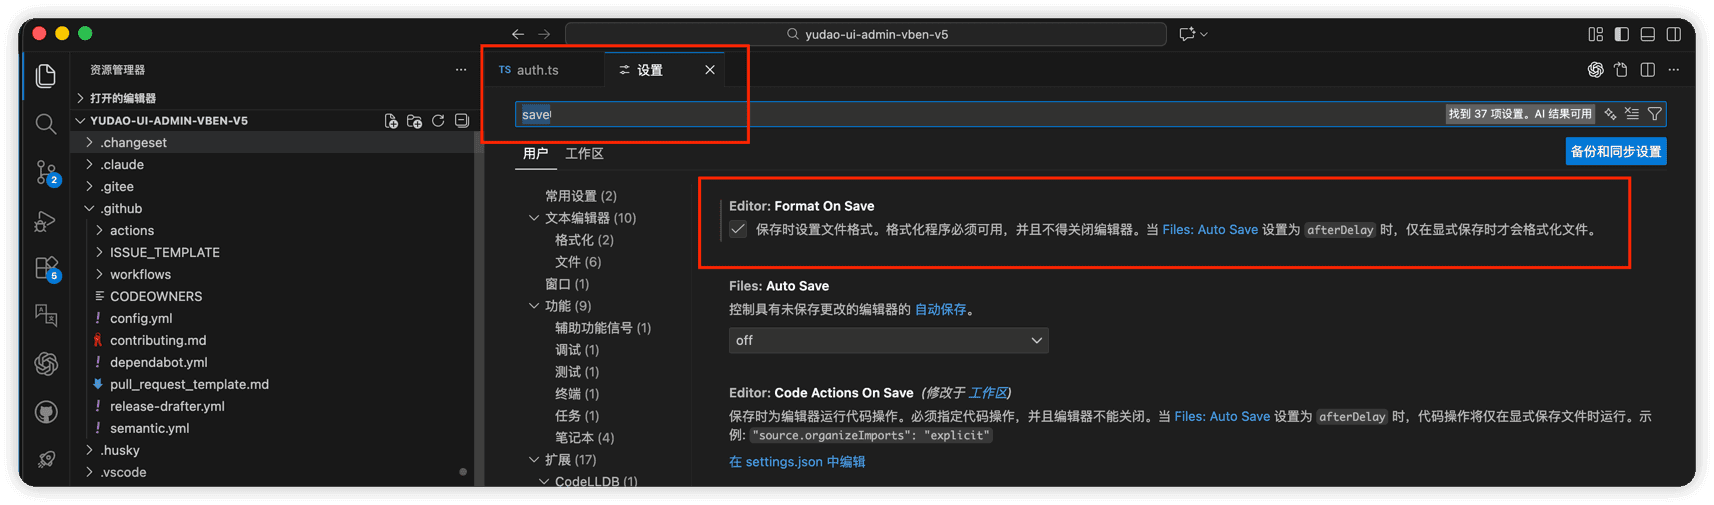Follow the 自动保存 link
This screenshot has height=505, width=1714.
[x=940, y=310]
